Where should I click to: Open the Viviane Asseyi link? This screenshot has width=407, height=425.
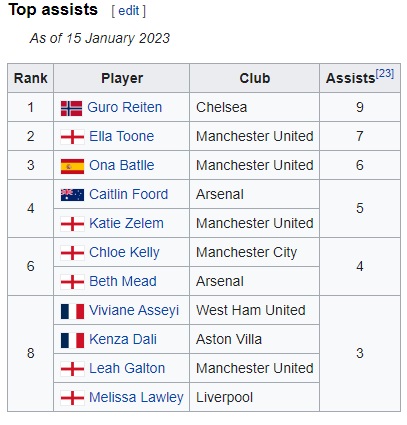coord(134,310)
